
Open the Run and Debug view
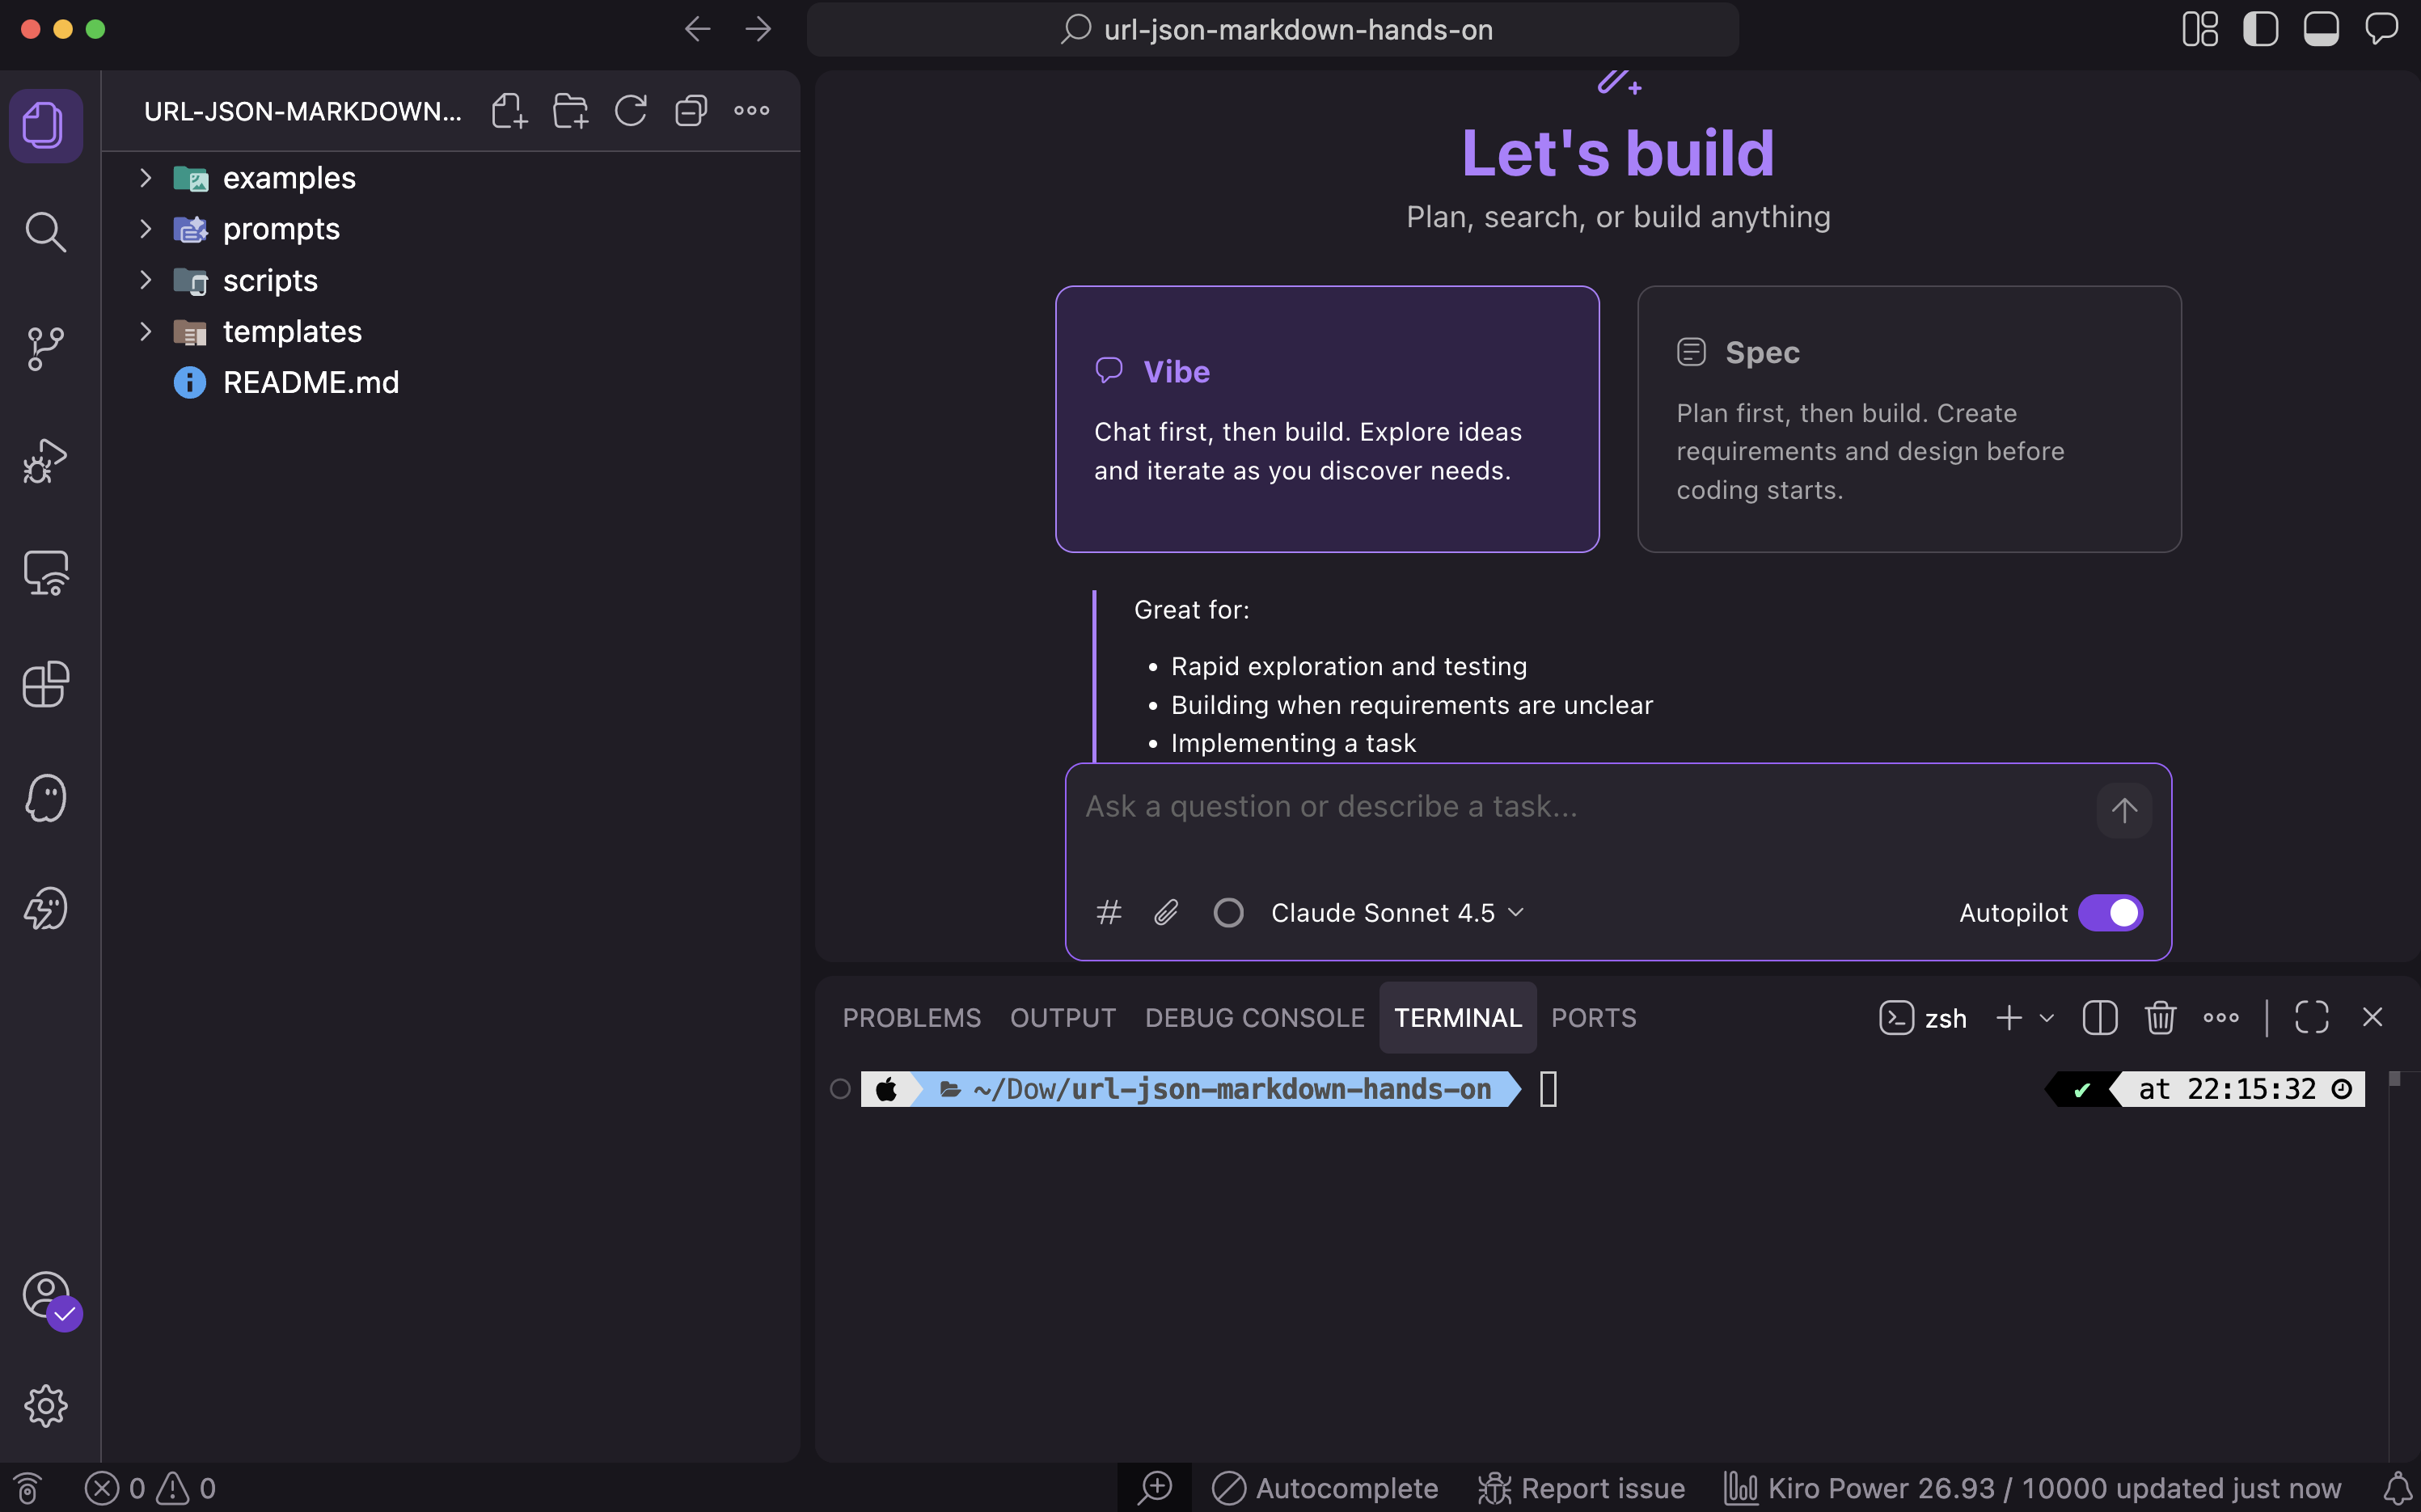tap(45, 461)
